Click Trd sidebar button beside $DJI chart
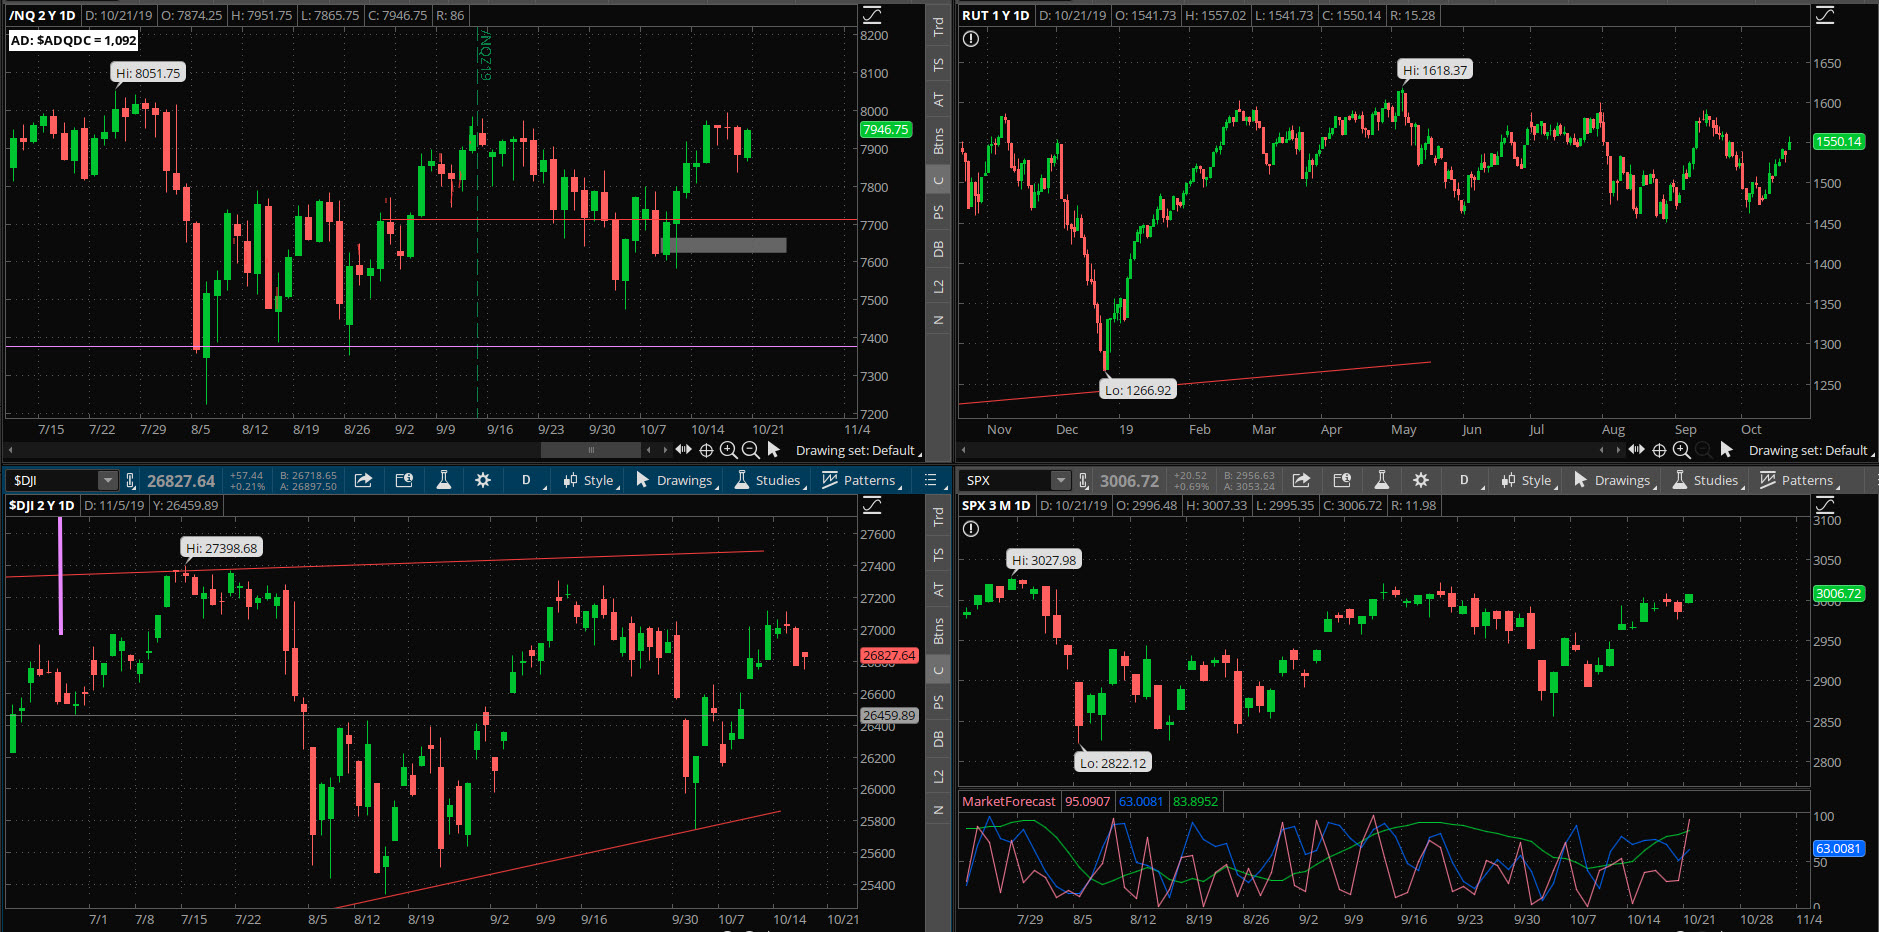Viewport: 1879px width, 932px height. [938, 517]
